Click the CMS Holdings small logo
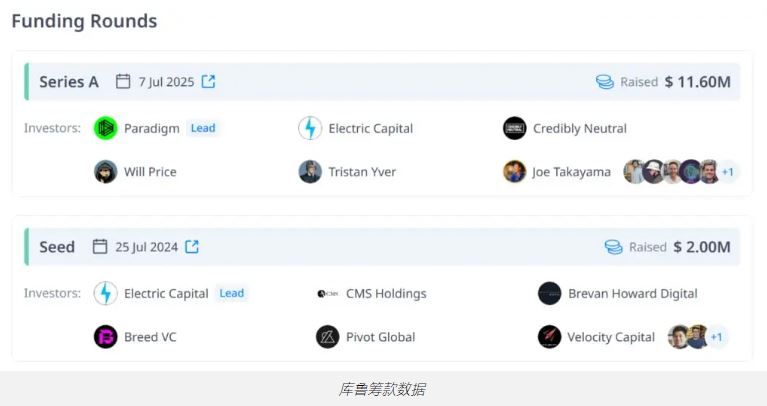 pos(328,293)
